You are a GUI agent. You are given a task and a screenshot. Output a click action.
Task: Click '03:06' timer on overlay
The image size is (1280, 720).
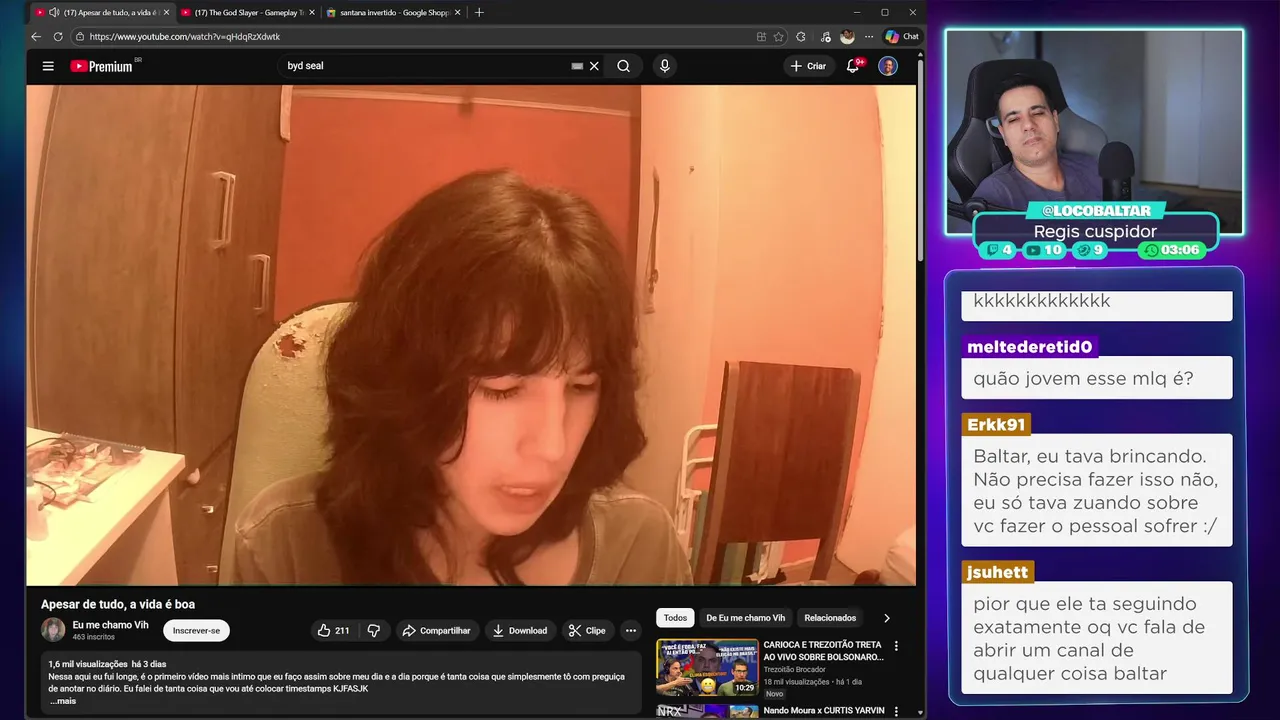coord(1172,250)
